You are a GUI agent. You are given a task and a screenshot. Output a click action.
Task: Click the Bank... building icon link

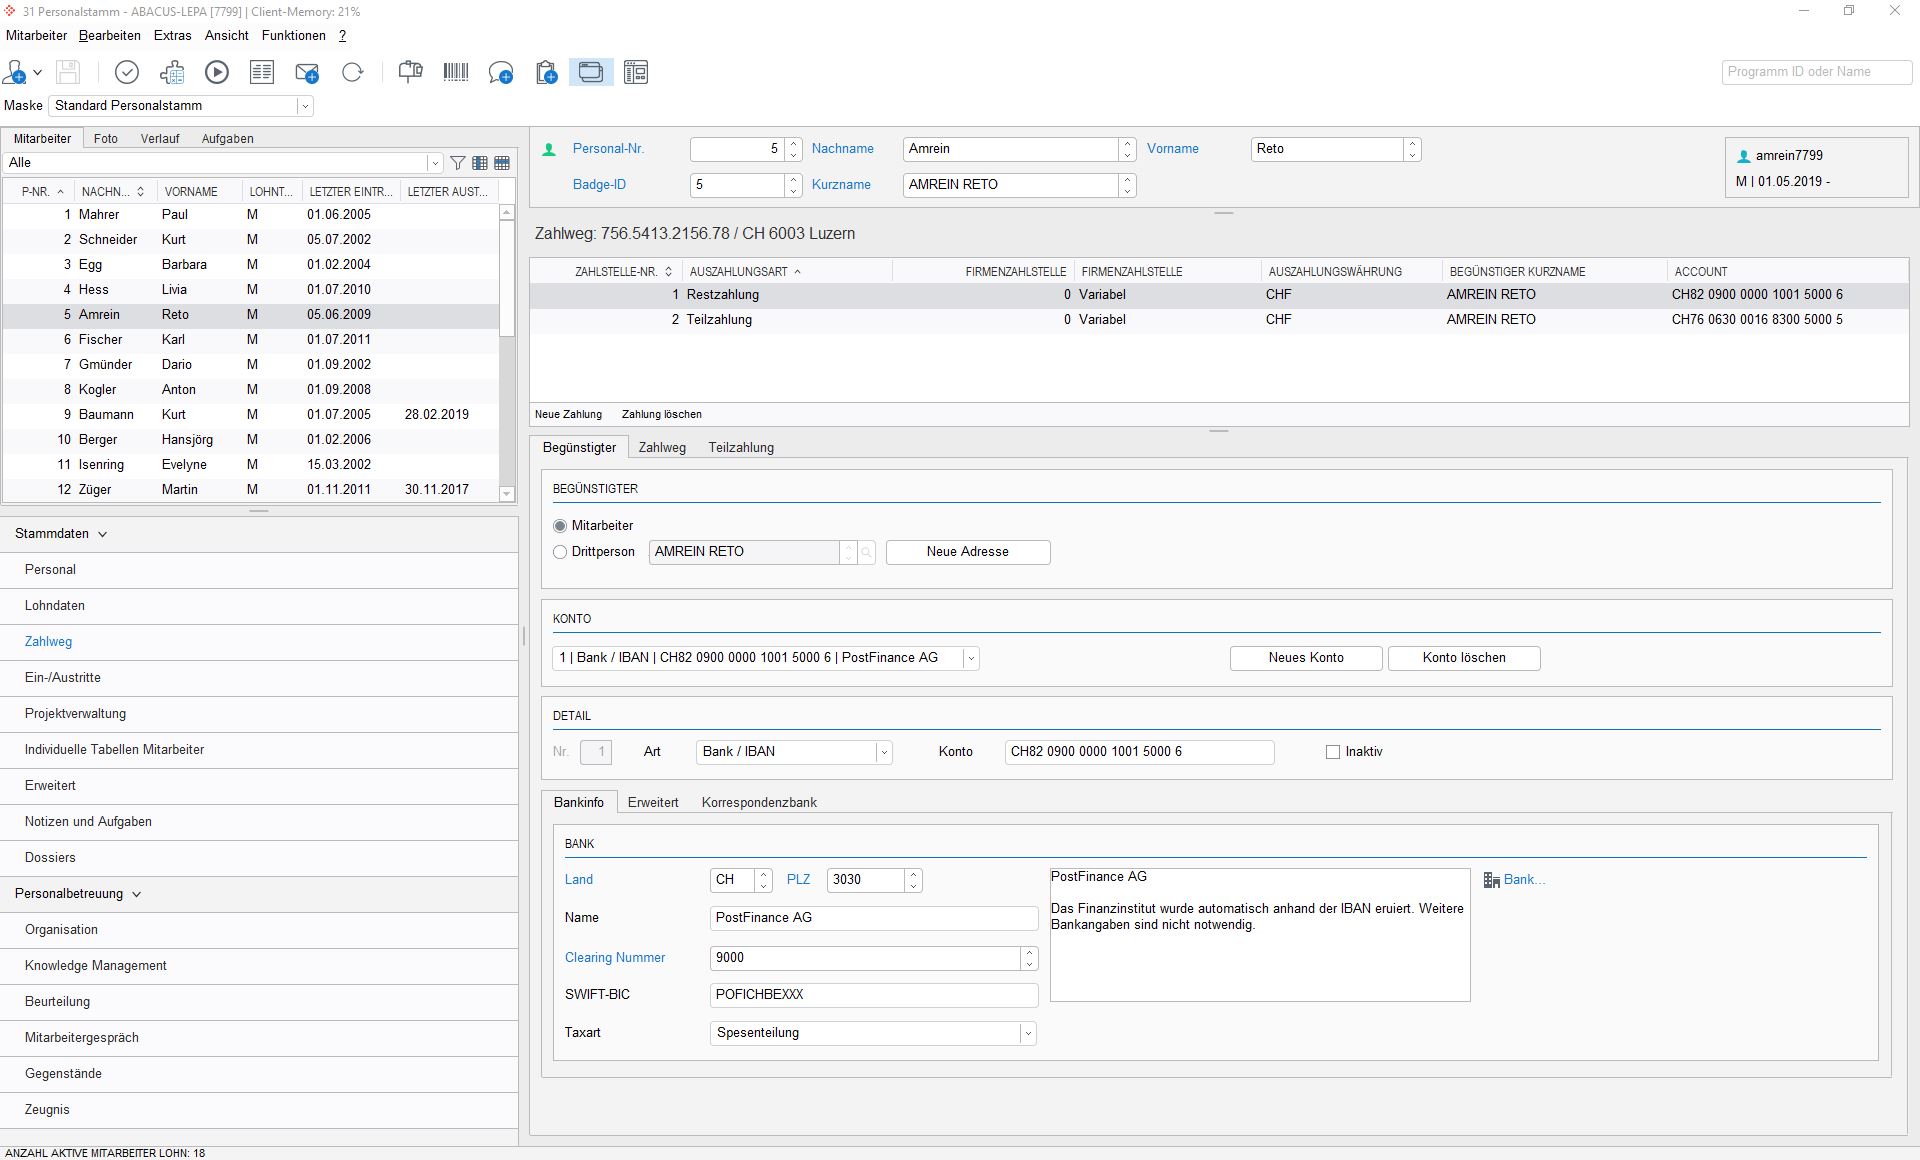coord(1514,880)
